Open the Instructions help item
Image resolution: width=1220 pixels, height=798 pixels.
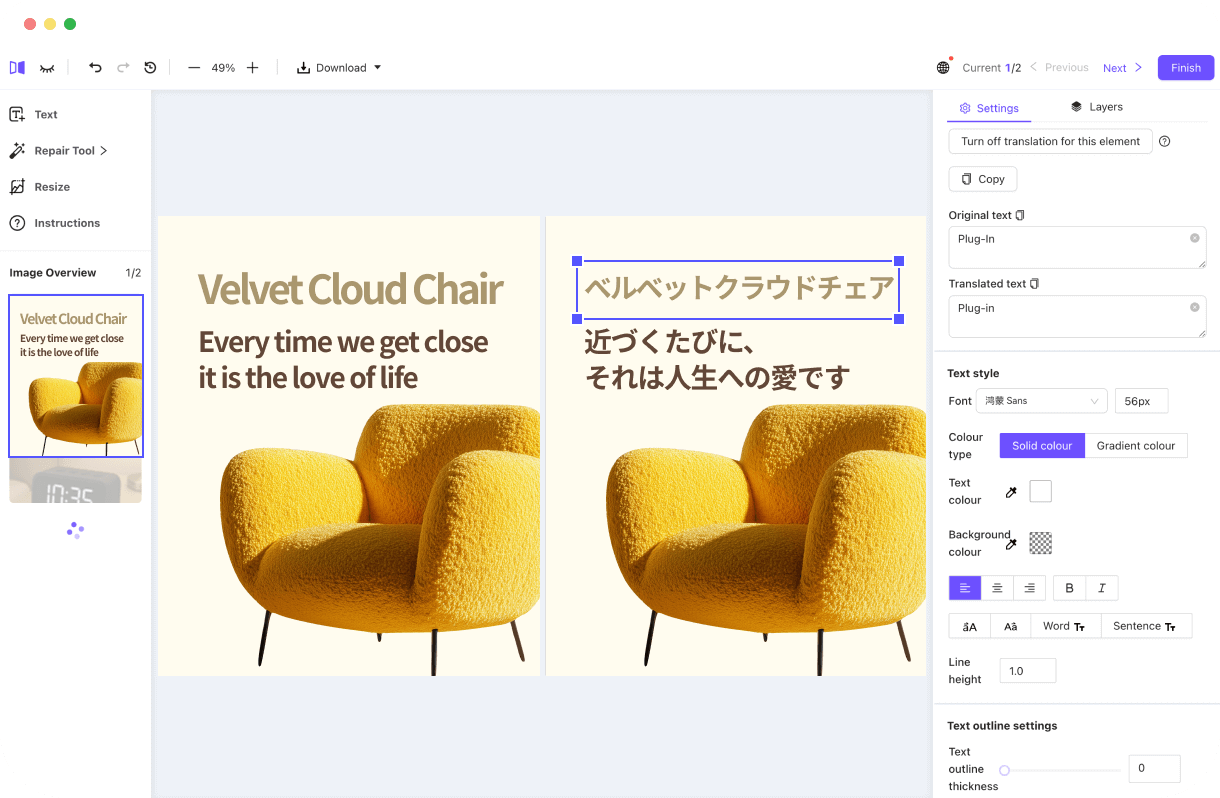pyautogui.click(x=54, y=223)
